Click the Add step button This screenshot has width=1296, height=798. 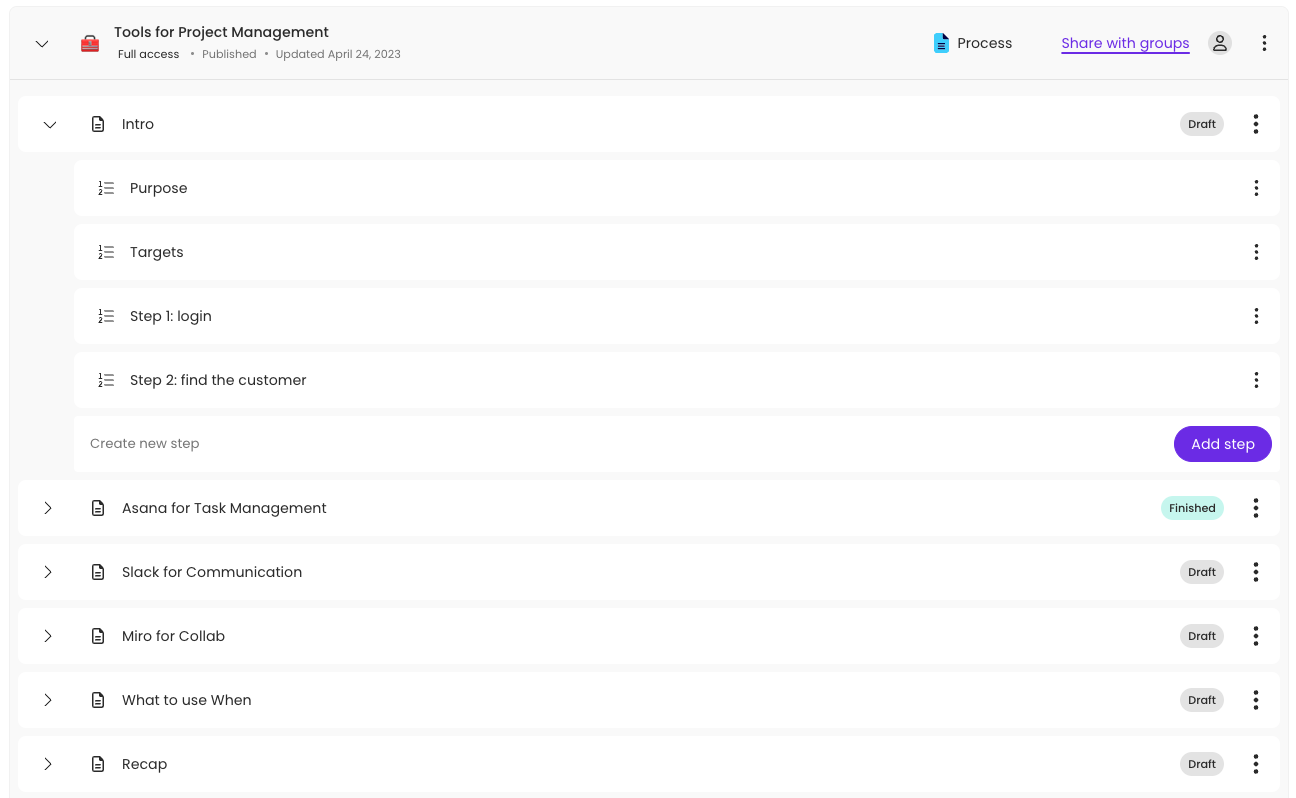pyautogui.click(x=1222, y=444)
